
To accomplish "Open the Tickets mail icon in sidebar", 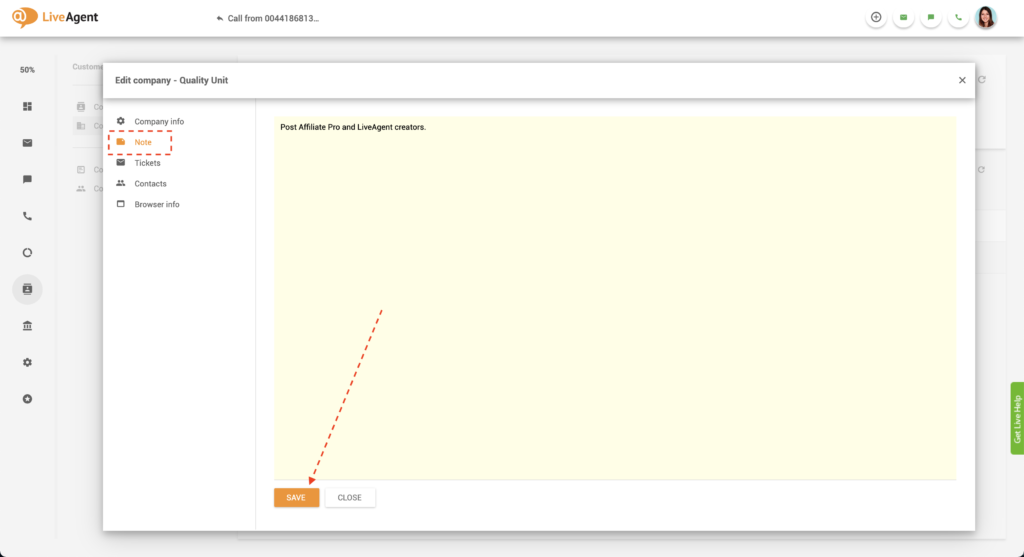I will 27,143.
